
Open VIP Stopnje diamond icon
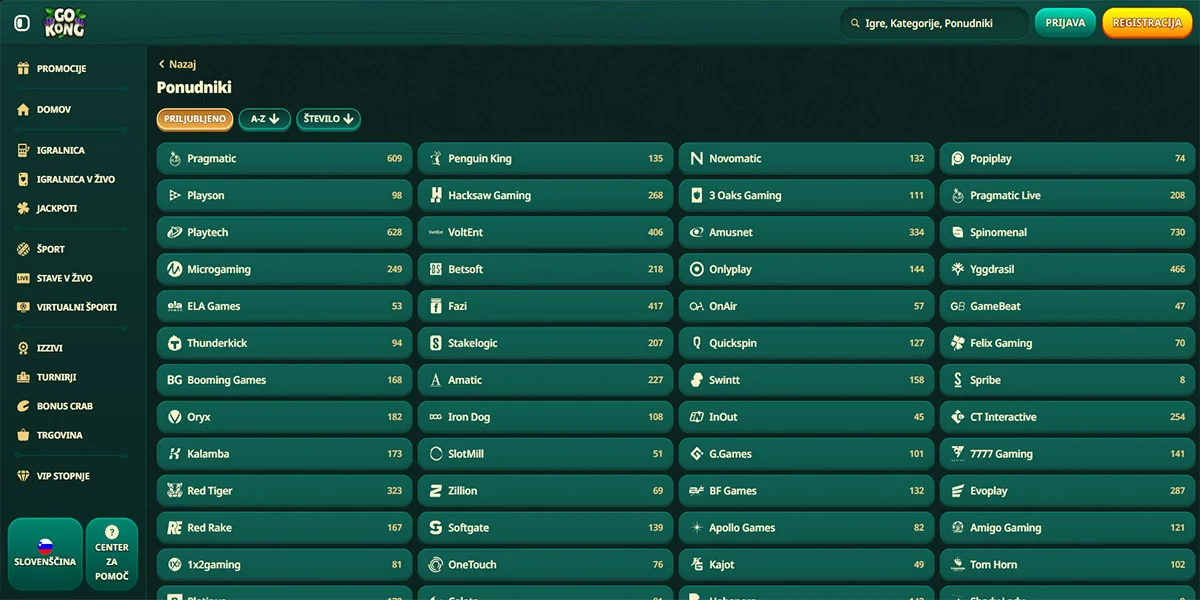tap(23, 477)
